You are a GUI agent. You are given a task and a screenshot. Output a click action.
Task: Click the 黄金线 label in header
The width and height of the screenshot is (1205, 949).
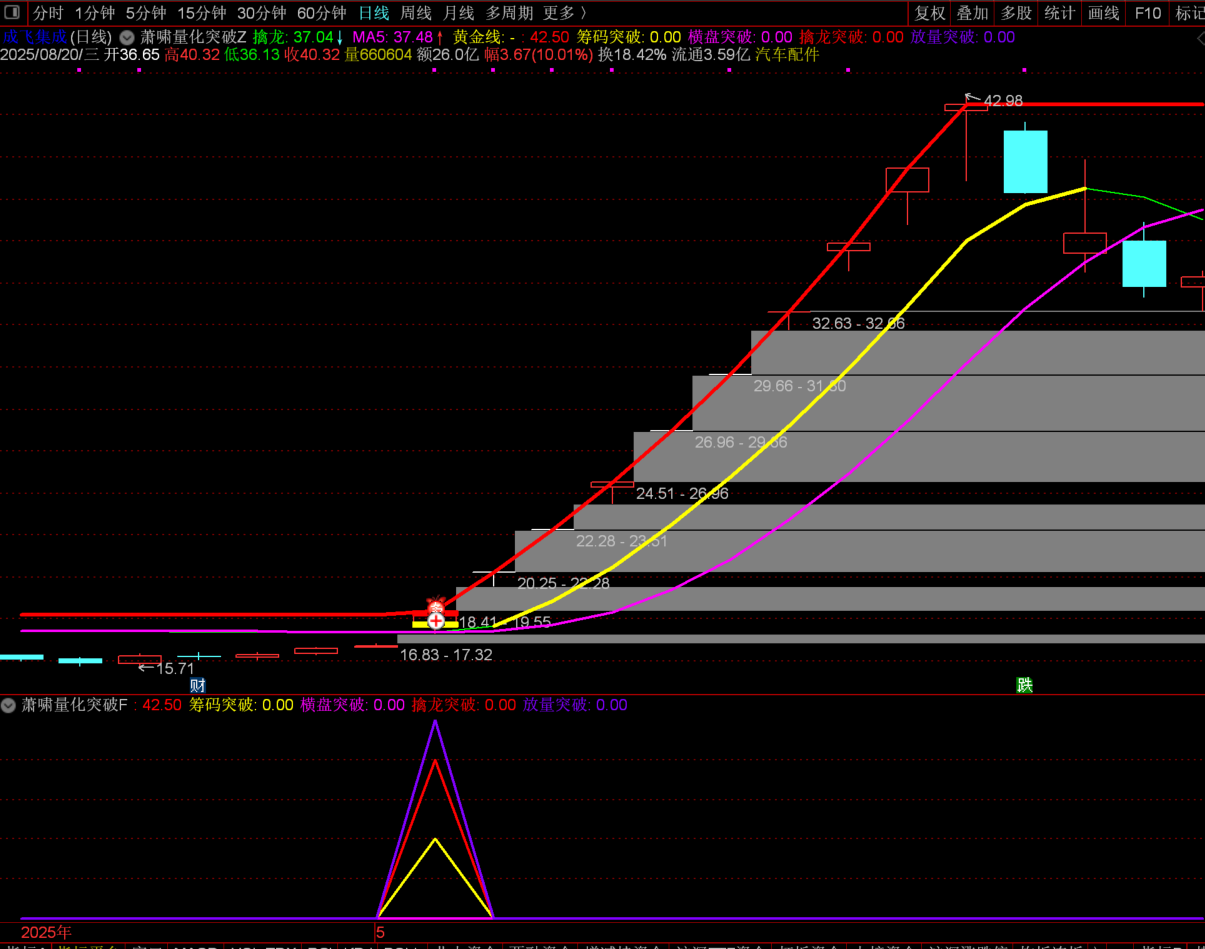(x=484, y=37)
